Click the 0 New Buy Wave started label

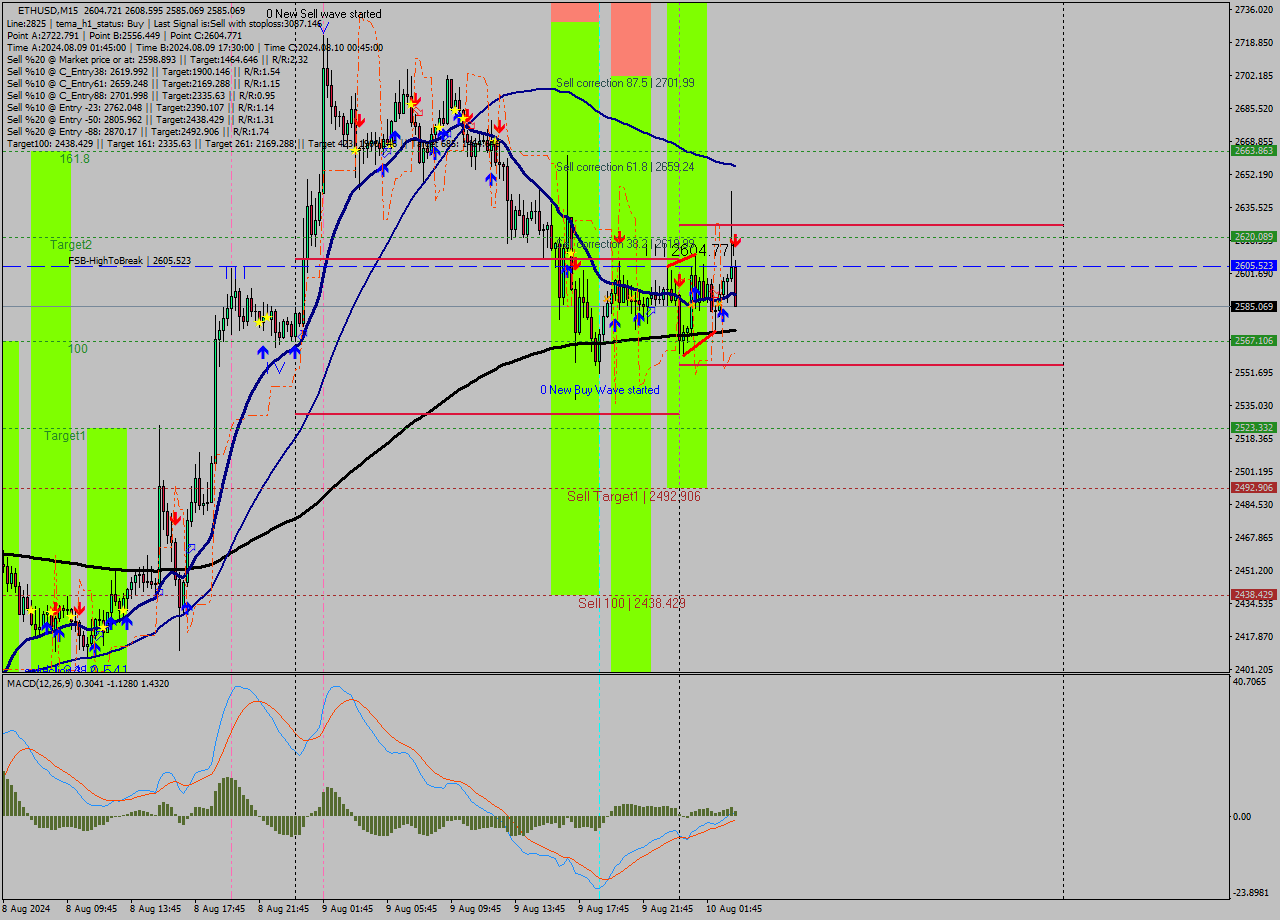point(600,390)
